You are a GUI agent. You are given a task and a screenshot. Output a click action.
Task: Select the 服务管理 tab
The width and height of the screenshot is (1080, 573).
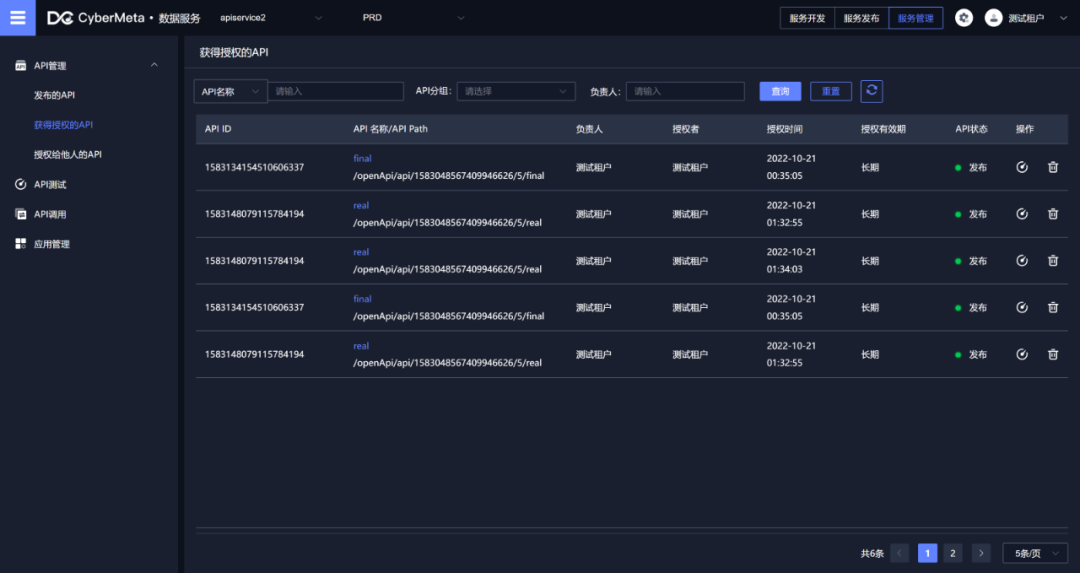[x=915, y=18]
